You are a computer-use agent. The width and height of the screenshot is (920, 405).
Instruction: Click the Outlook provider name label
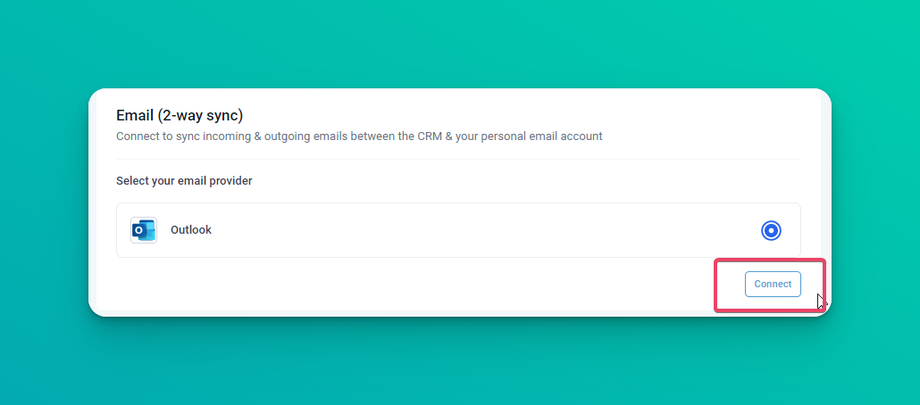click(x=191, y=230)
